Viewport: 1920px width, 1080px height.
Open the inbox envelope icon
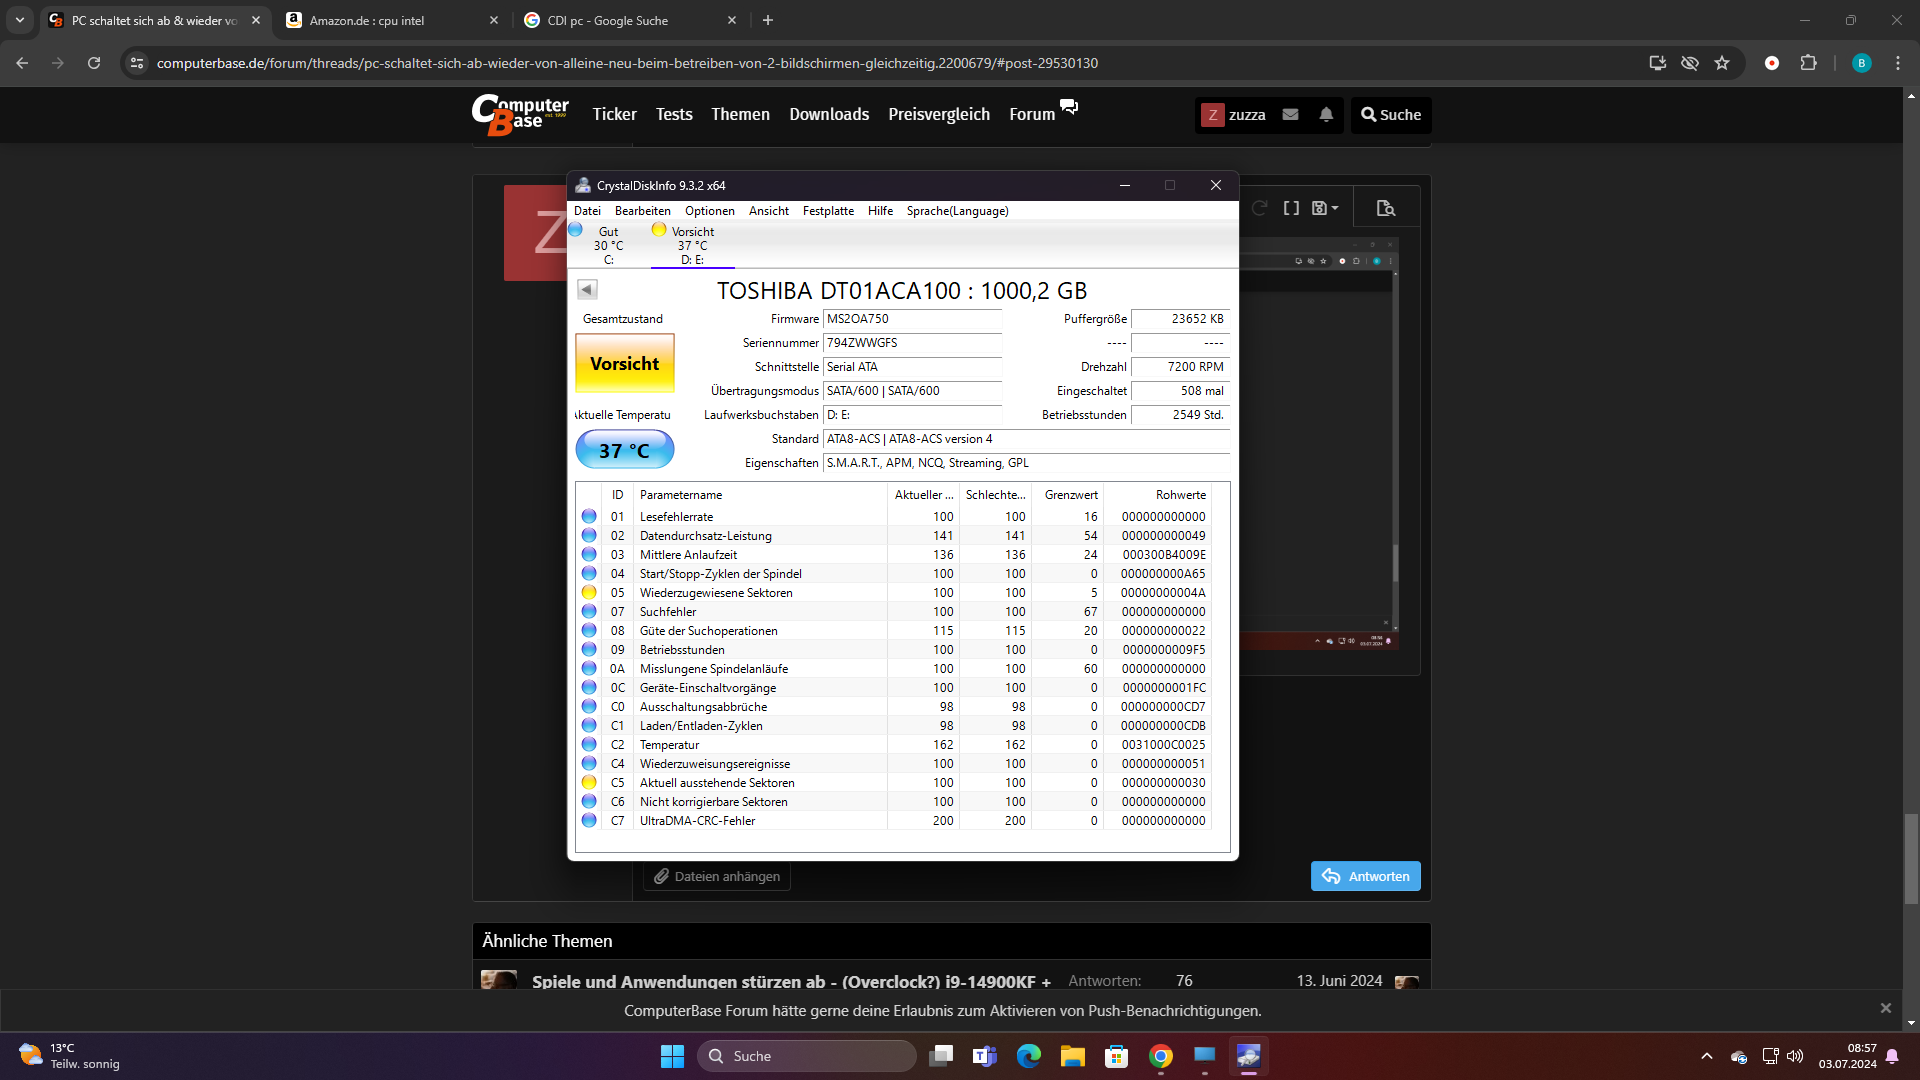tap(1291, 115)
